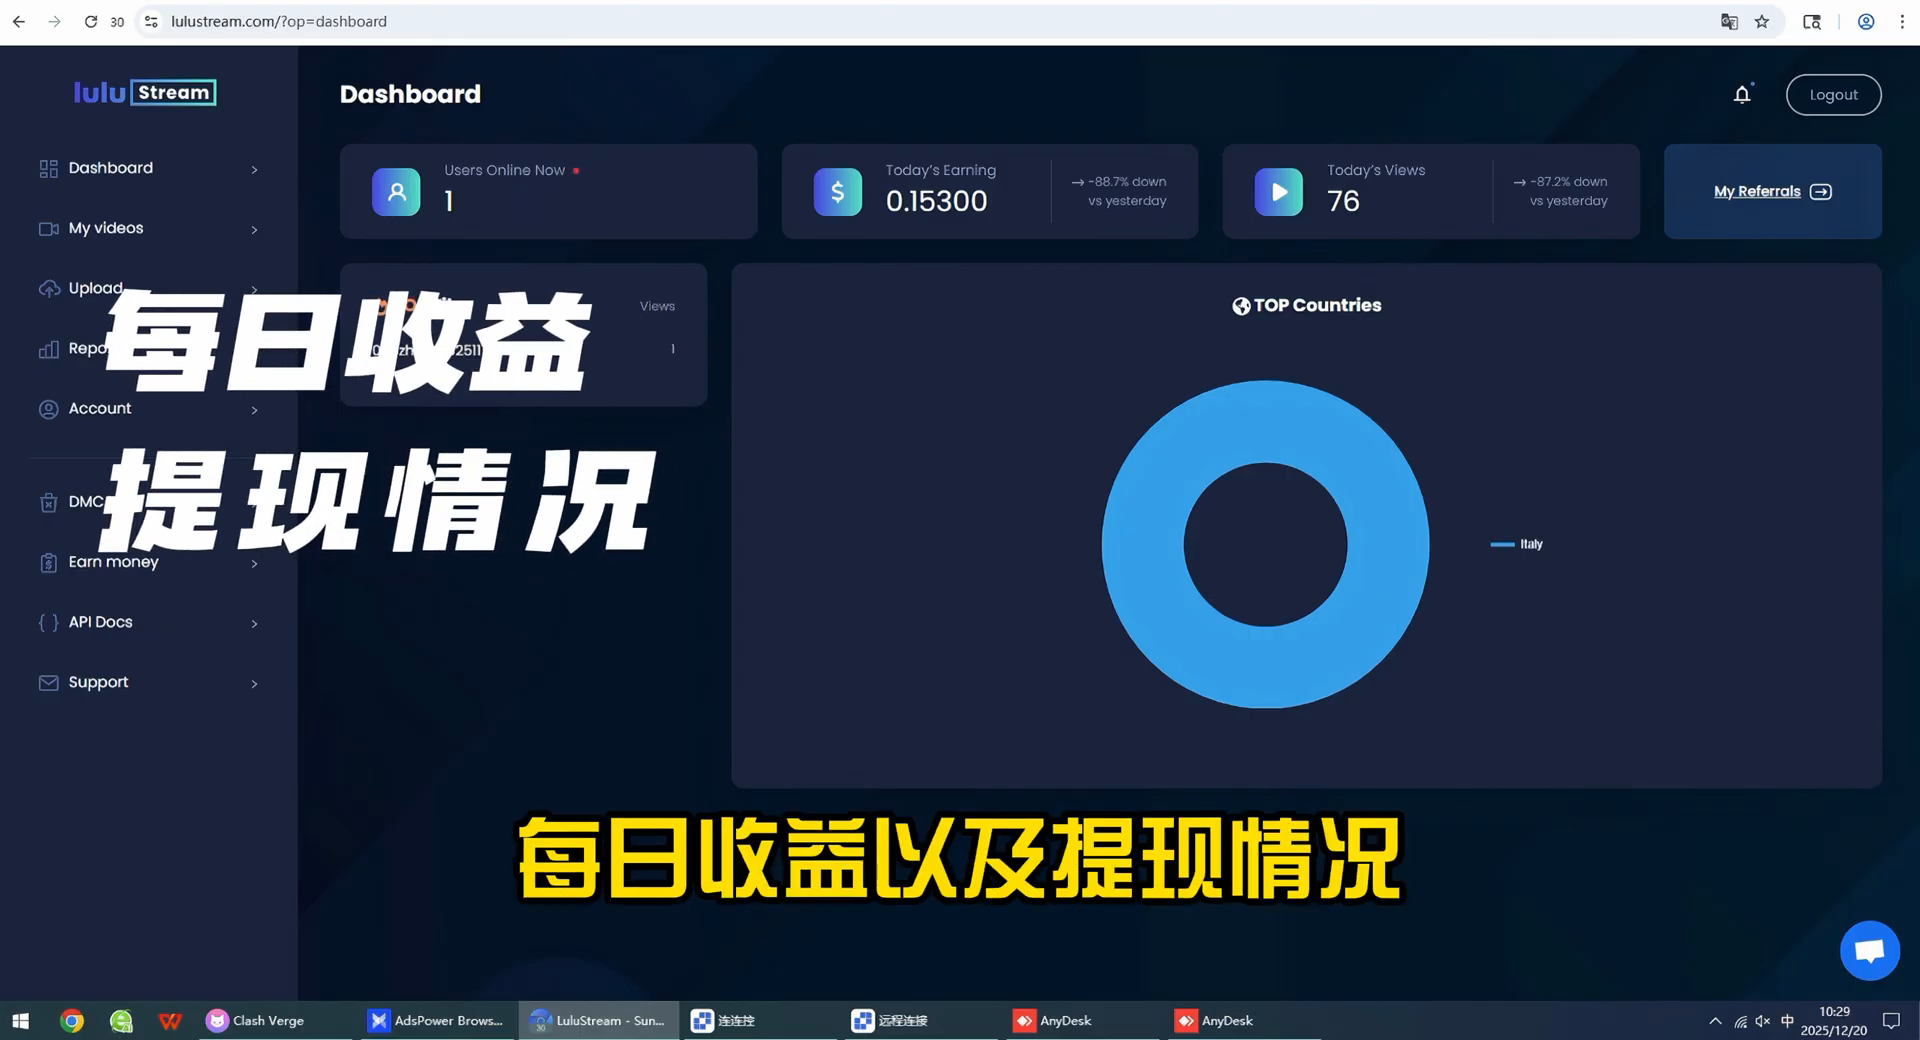Click the Today's Earning dollar icon

point(838,192)
